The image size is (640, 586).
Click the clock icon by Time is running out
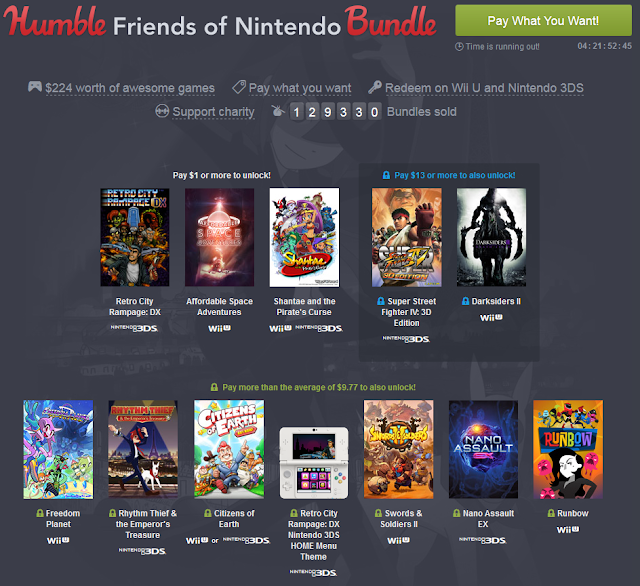pos(459,47)
